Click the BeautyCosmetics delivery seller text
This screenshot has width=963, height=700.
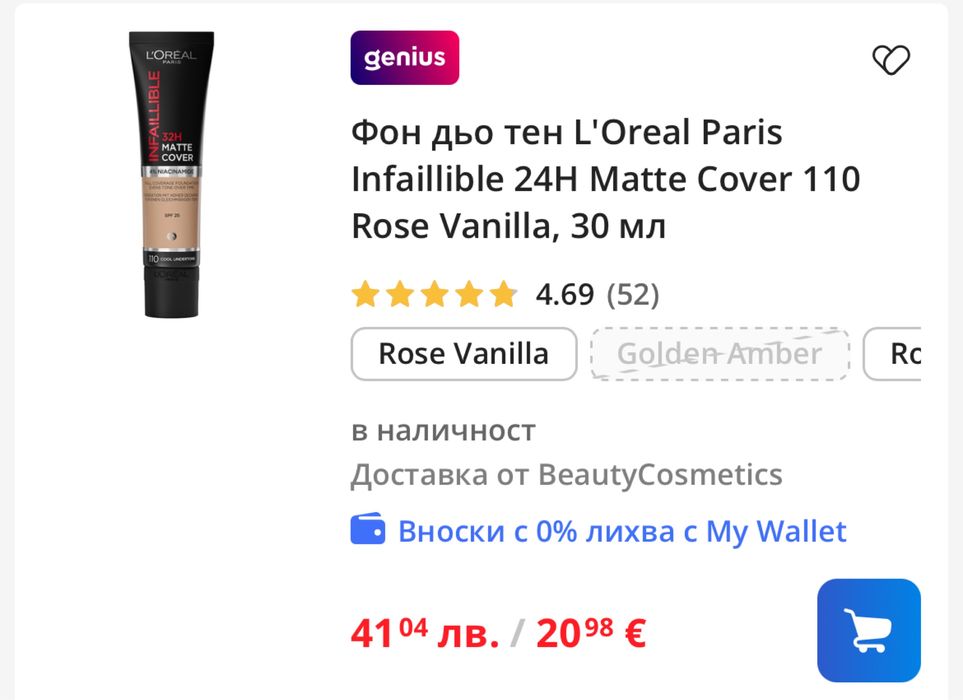click(566, 475)
